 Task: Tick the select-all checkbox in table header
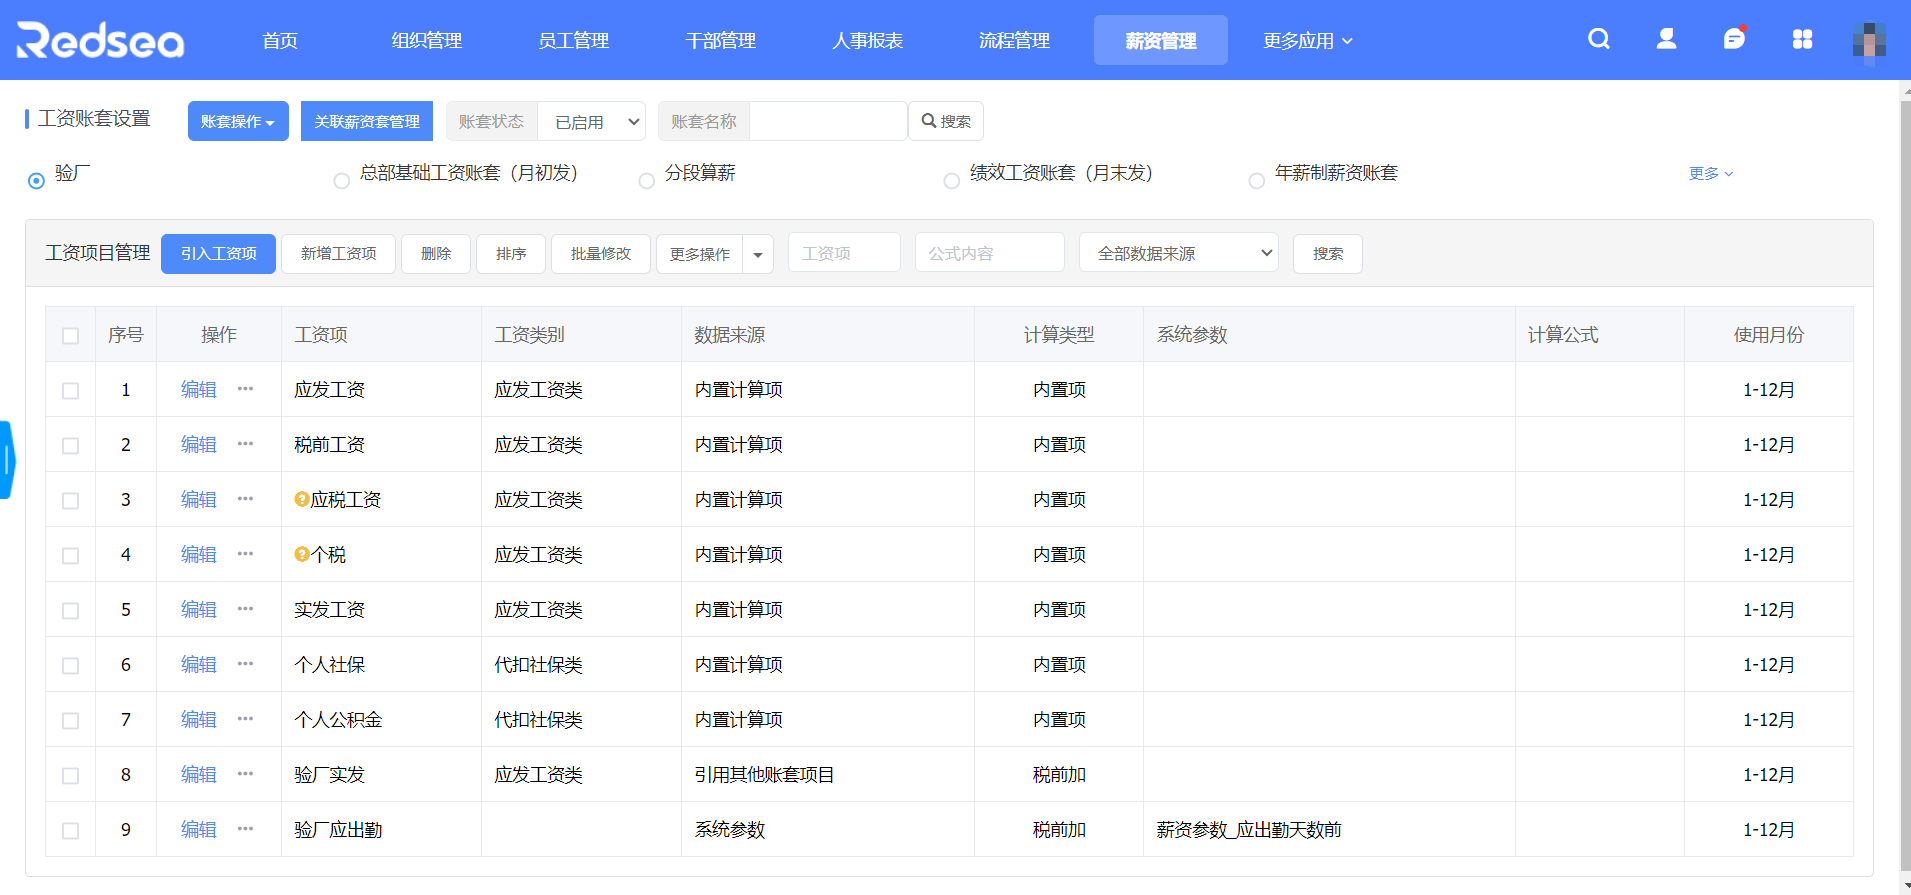tap(70, 335)
